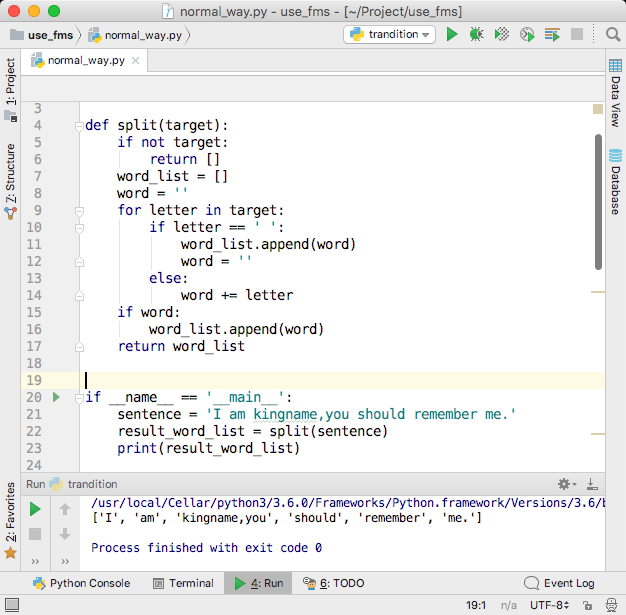The height and width of the screenshot is (615, 626).
Task: Click the Hector inspector icon in status bar
Action: click(x=611, y=605)
